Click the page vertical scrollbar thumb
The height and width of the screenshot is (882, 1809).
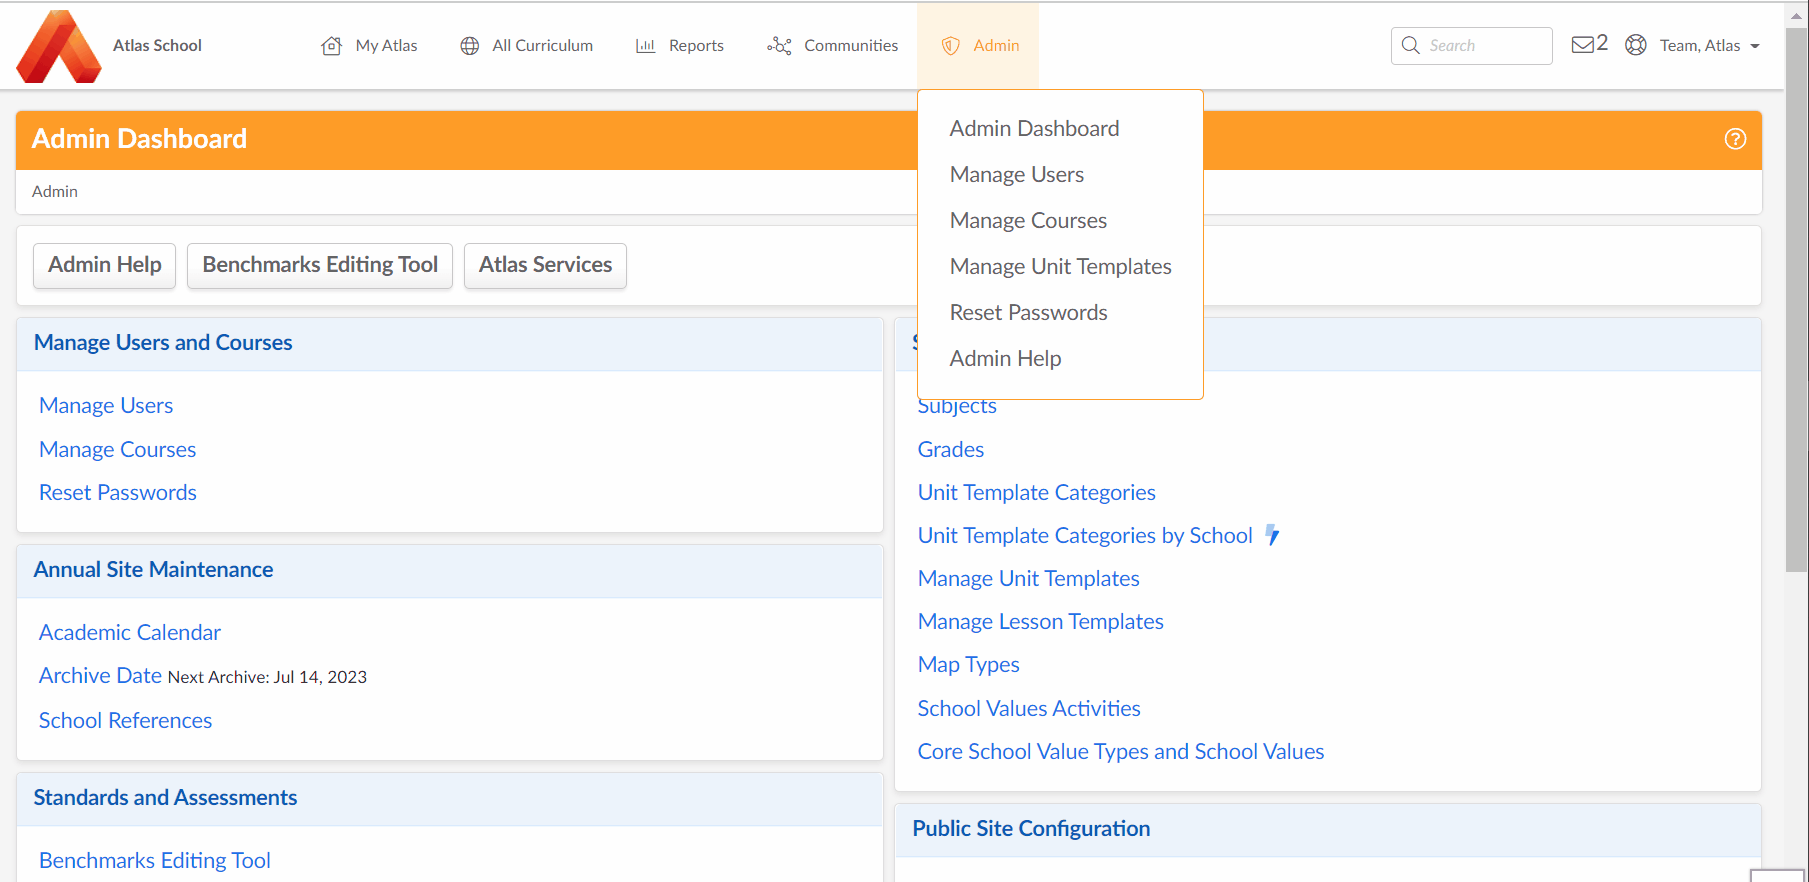[x=1796, y=300]
